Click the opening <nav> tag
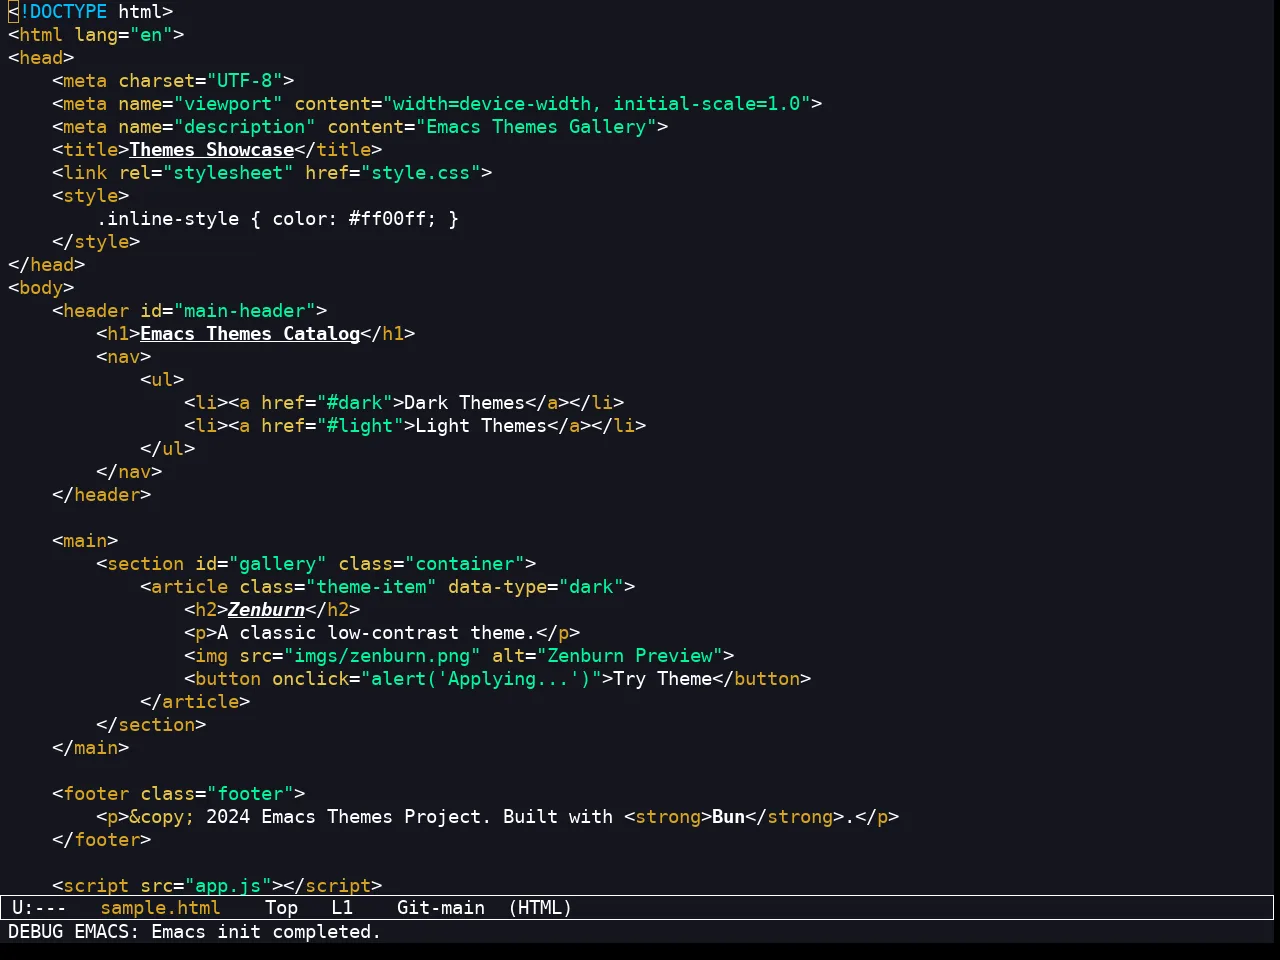The image size is (1280, 960). click(123, 357)
